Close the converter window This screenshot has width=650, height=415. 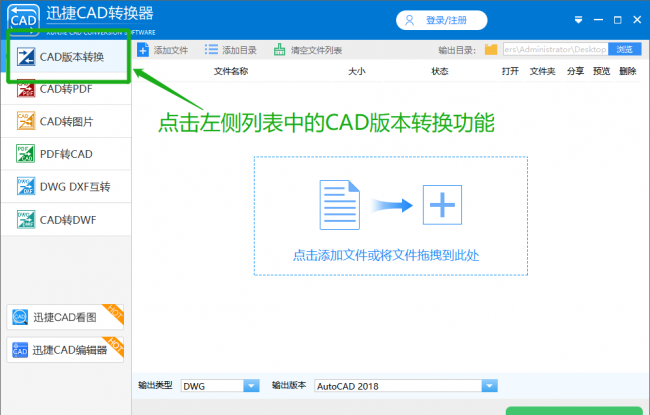coord(637,20)
